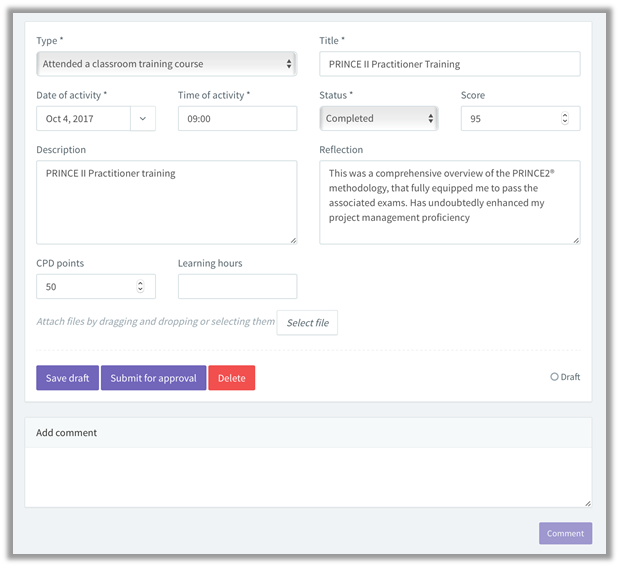619x567 pixels.
Task: Click the Score field stepper arrows
Action: (x=565, y=118)
